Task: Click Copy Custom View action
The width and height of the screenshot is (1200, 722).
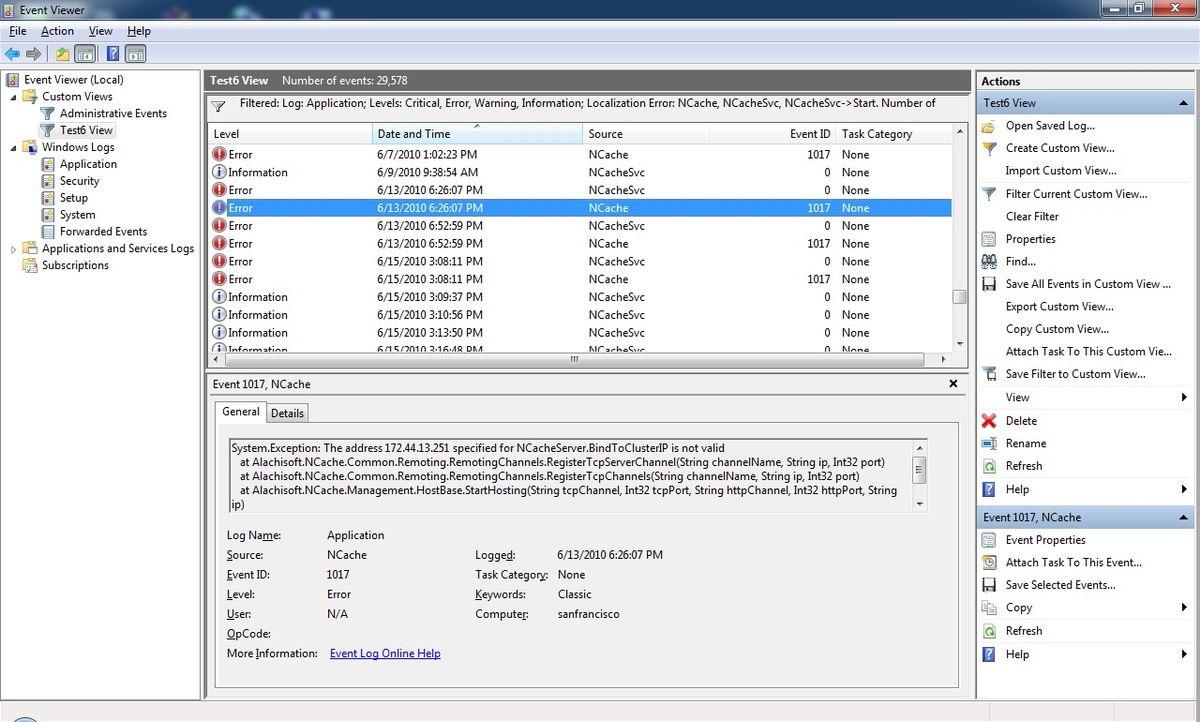Action: [x=1057, y=329]
